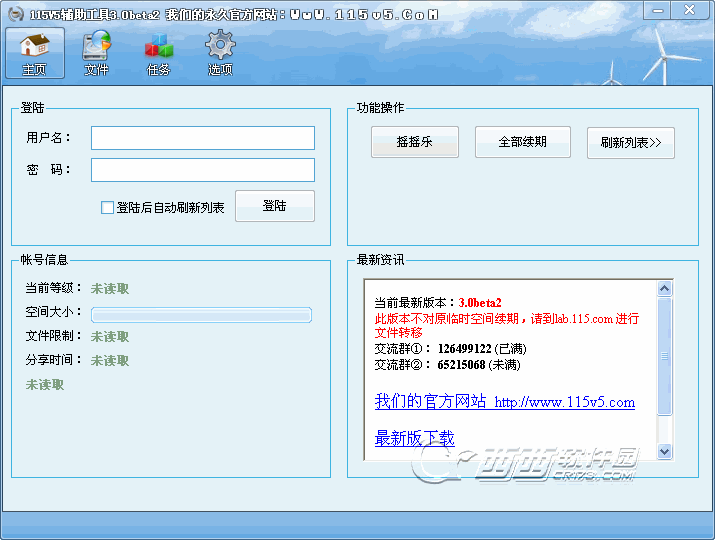Screen dimensions: 715x540
Task: Minimize the 115v5 window
Action: click(x=657, y=10)
